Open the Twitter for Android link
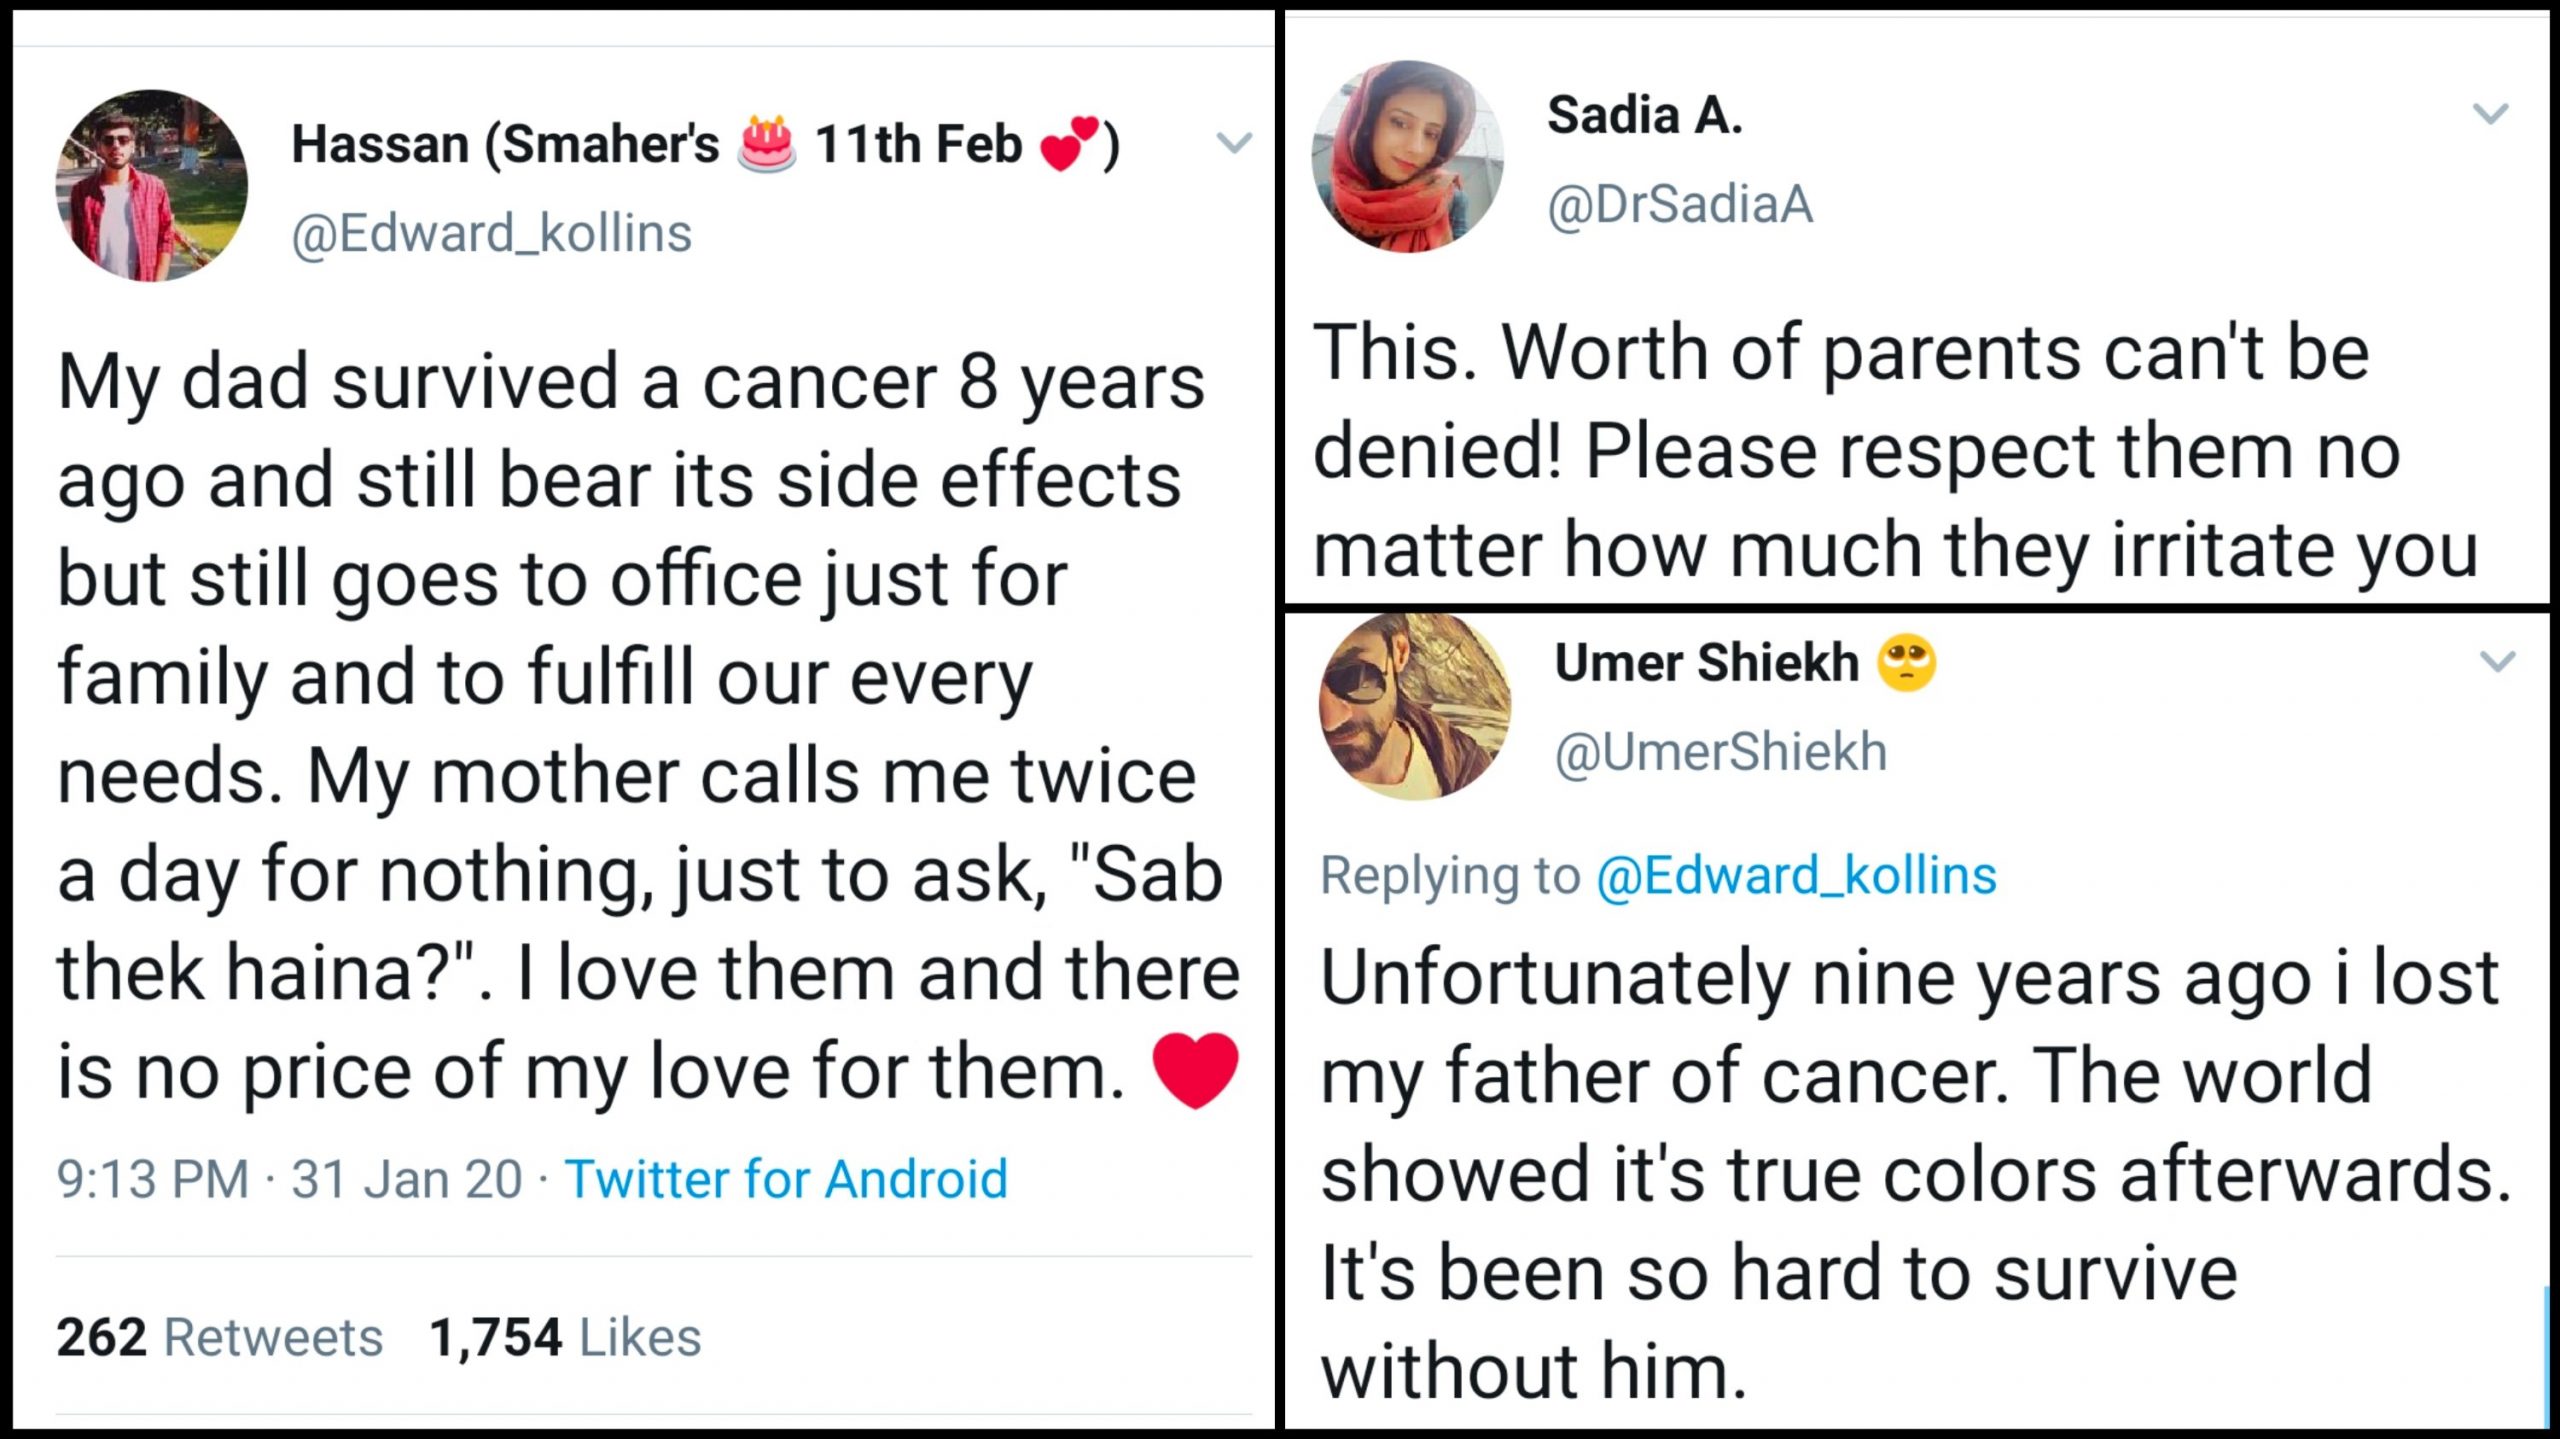 pos(786,1179)
